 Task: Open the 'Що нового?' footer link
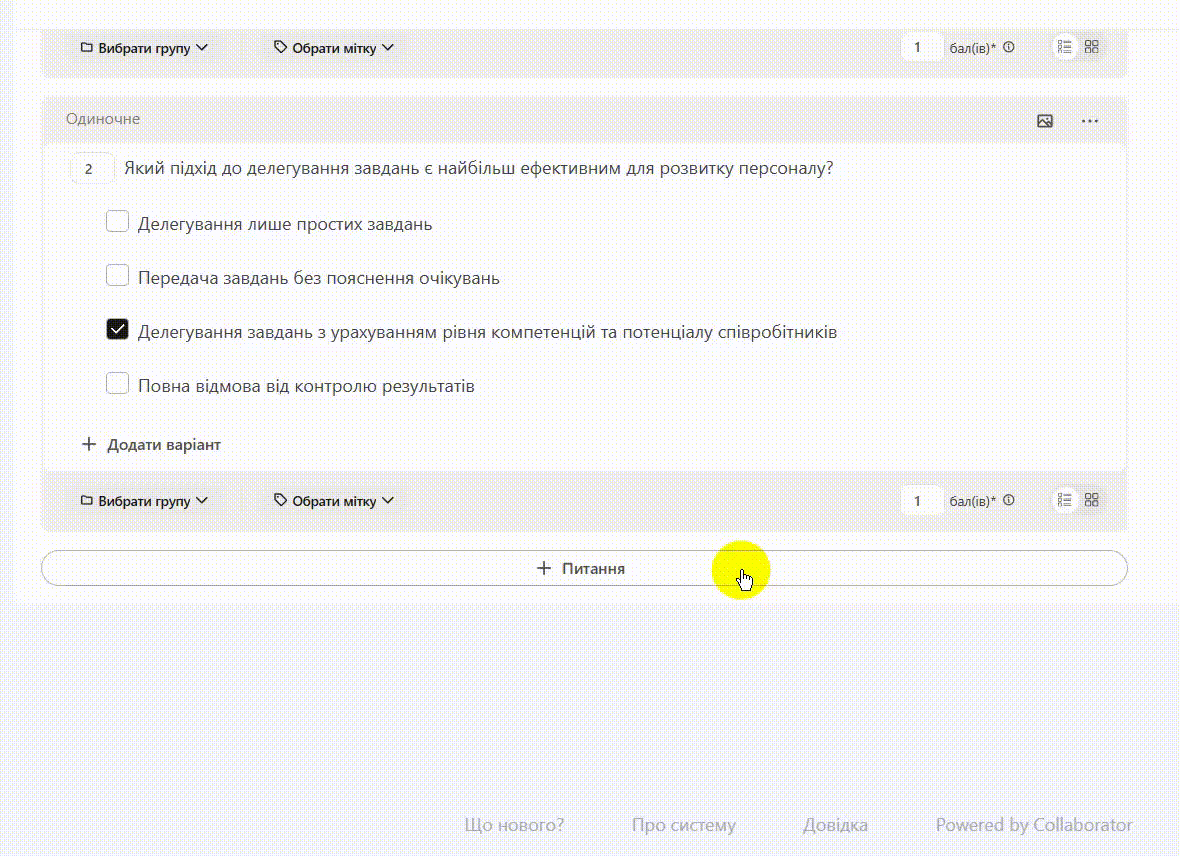(x=514, y=825)
